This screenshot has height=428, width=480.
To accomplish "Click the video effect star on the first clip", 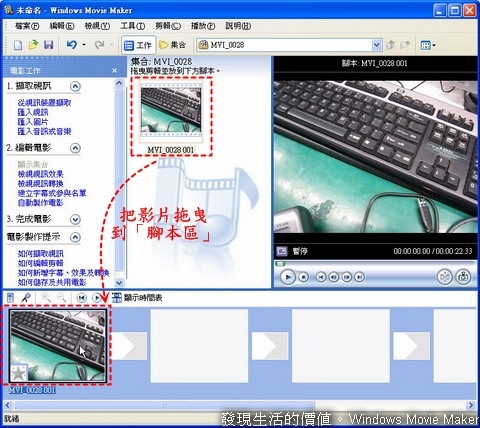I will [19, 373].
